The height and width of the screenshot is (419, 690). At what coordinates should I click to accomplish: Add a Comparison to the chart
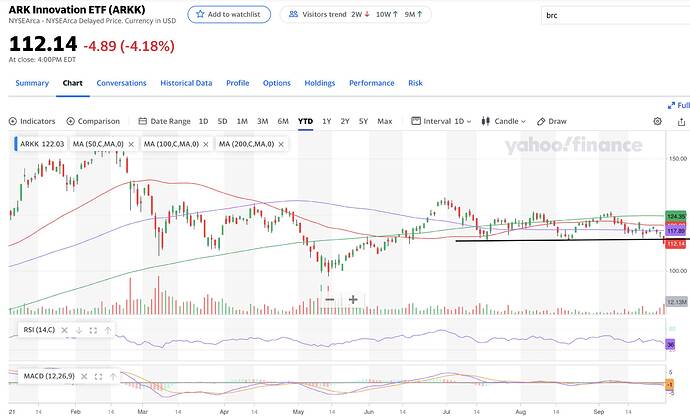[x=93, y=121]
